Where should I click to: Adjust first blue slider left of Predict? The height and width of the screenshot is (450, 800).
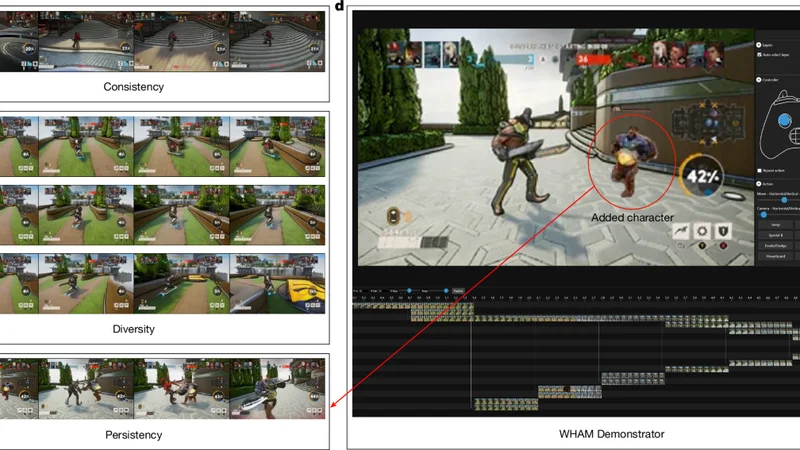[409, 291]
